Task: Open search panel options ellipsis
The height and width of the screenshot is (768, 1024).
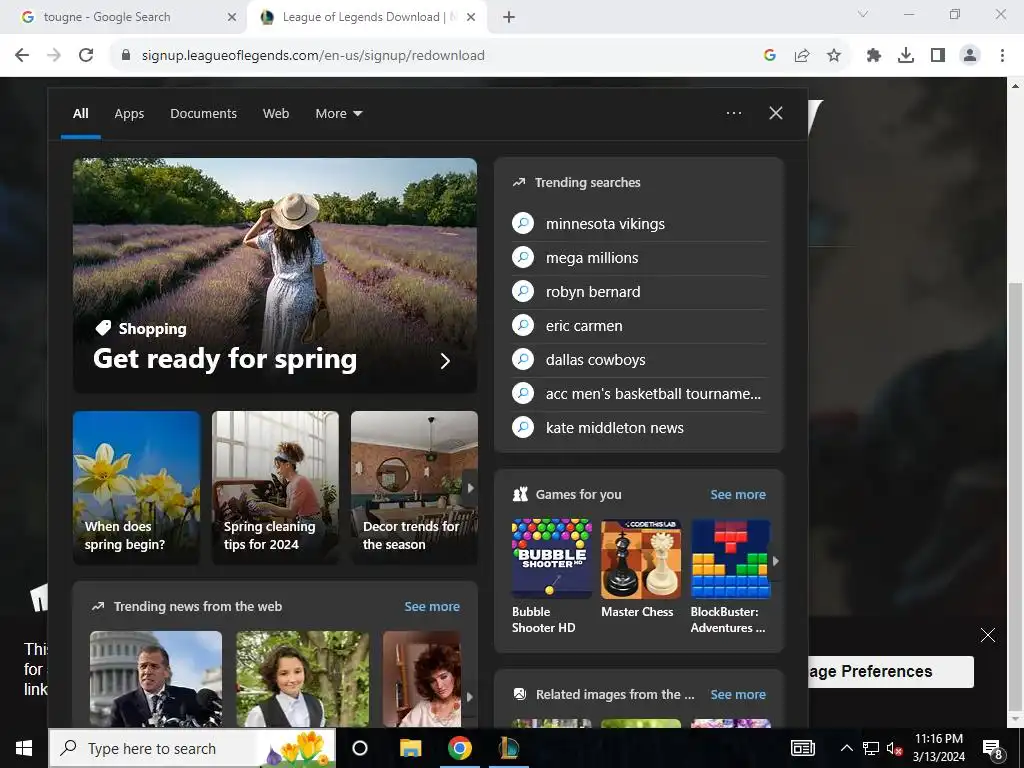Action: click(734, 113)
